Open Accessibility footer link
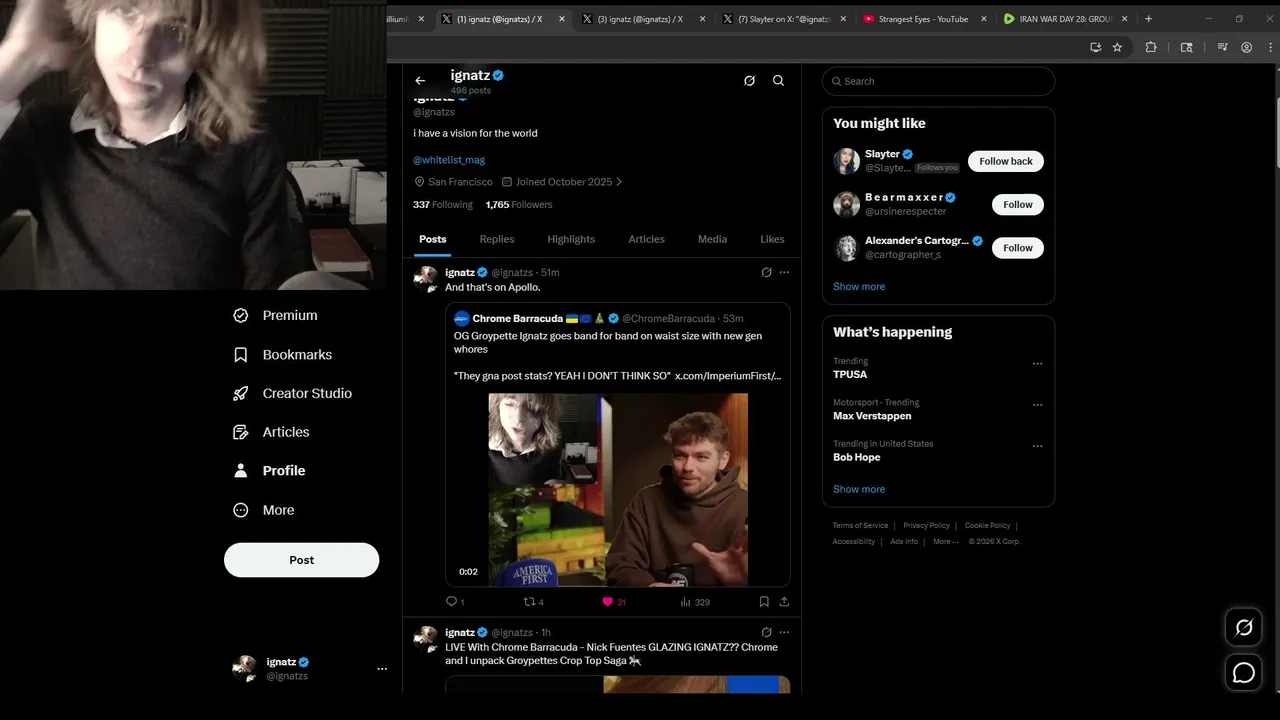 coord(854,542)
